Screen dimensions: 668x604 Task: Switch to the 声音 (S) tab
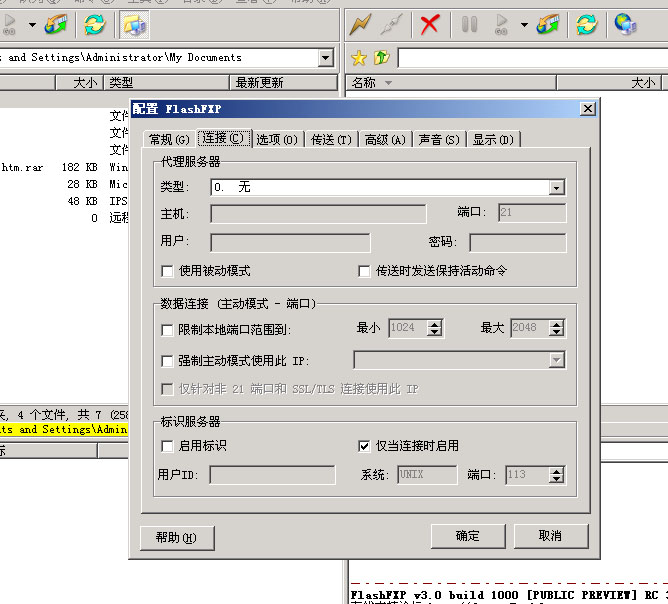[439, 140]
